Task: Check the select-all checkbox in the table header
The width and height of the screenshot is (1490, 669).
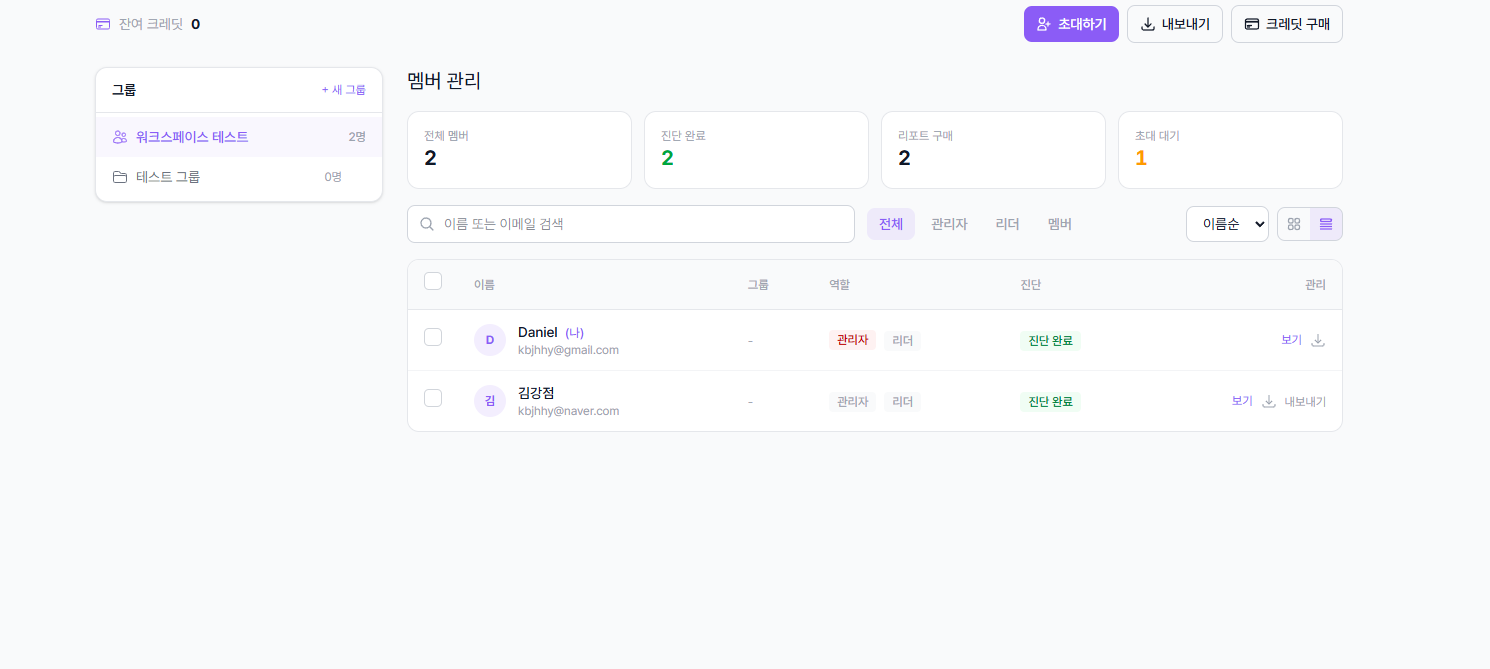Action: (433, 281)
